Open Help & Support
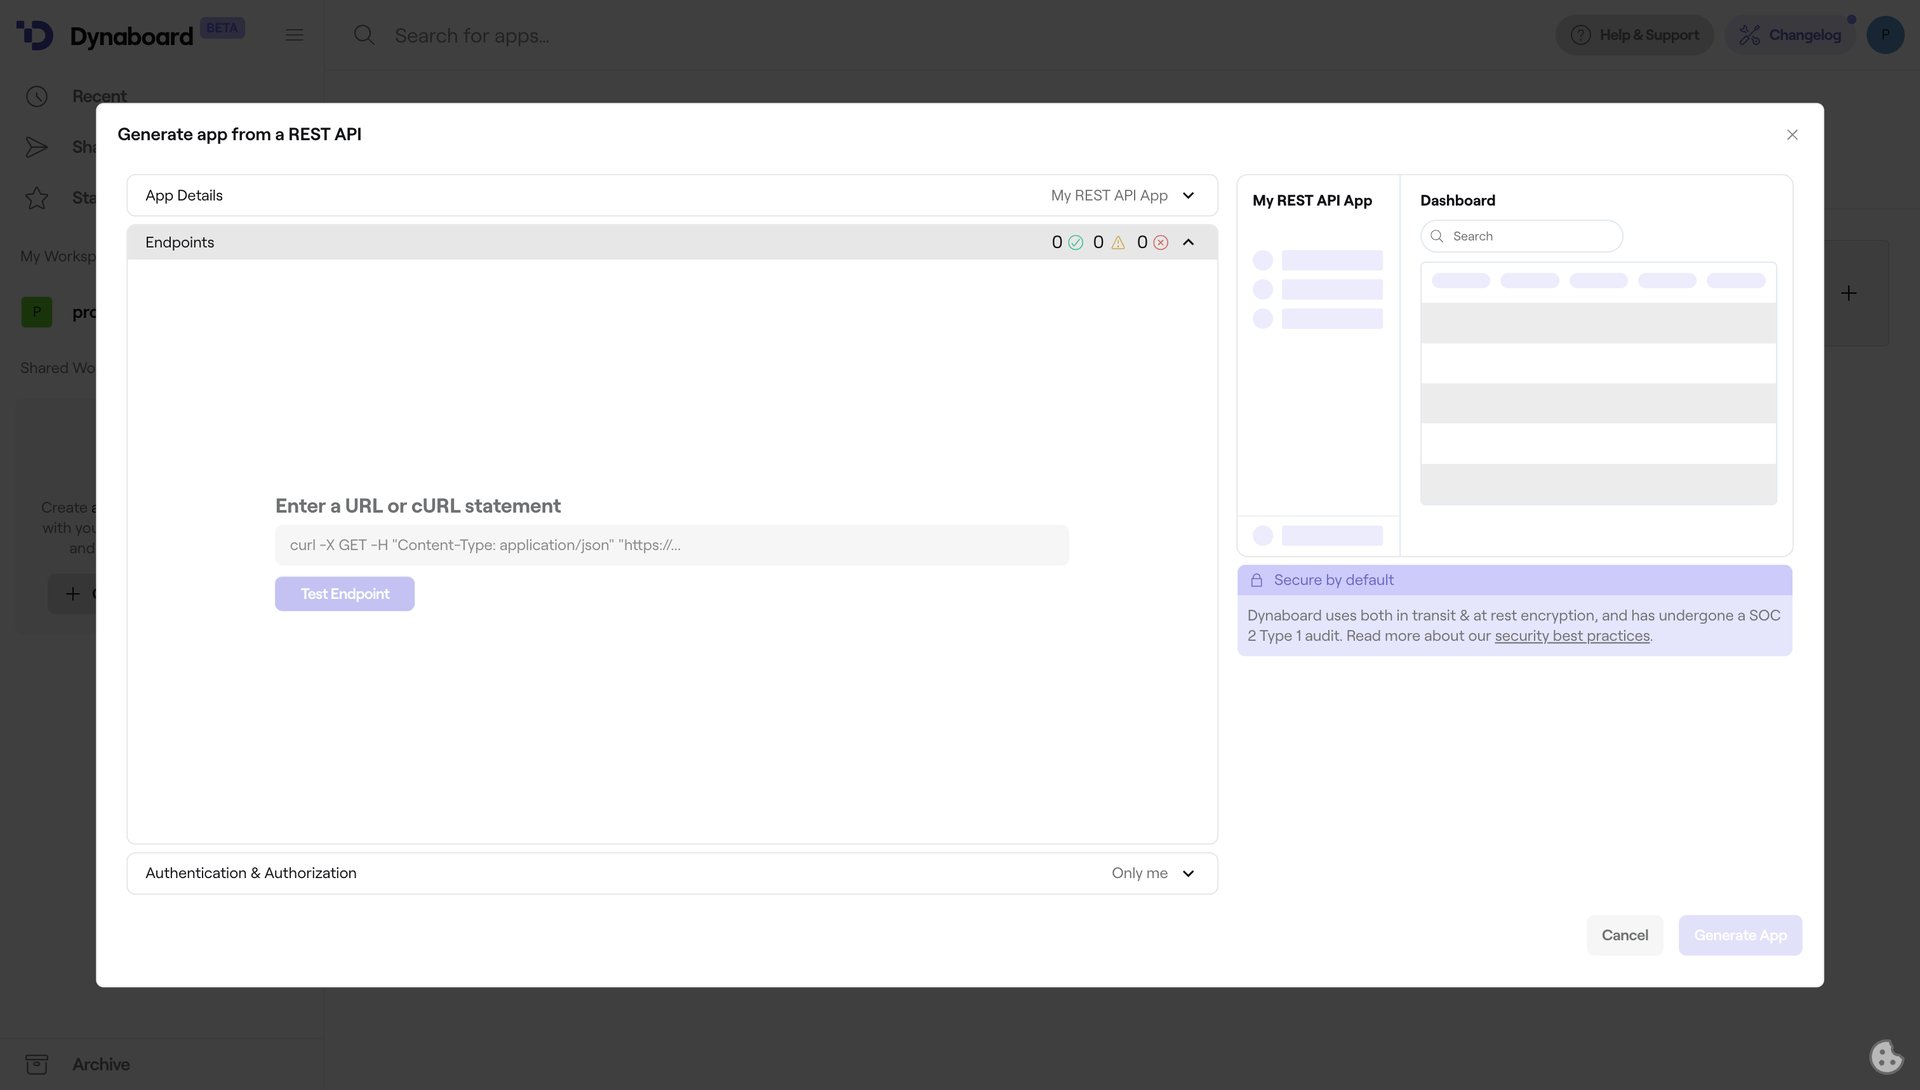Screen dimensions: 1920x1090 click(1634, 34)
